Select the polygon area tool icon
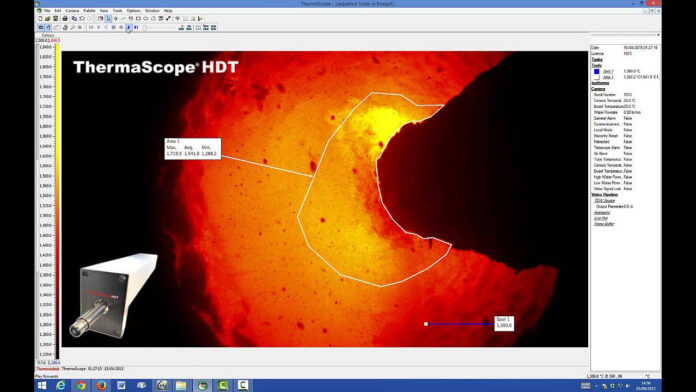This screenshot has height=392, width=696. 153,19
